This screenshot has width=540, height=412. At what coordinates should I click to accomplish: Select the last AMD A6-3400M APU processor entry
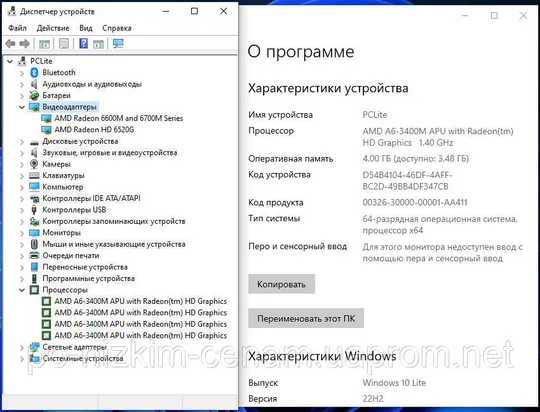click(x=141, y=335)
